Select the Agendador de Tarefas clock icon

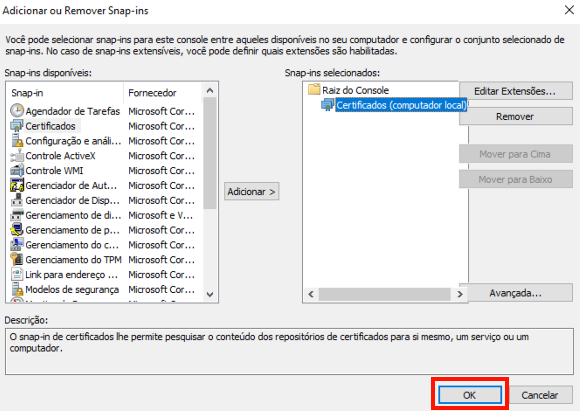click(17, 111)
